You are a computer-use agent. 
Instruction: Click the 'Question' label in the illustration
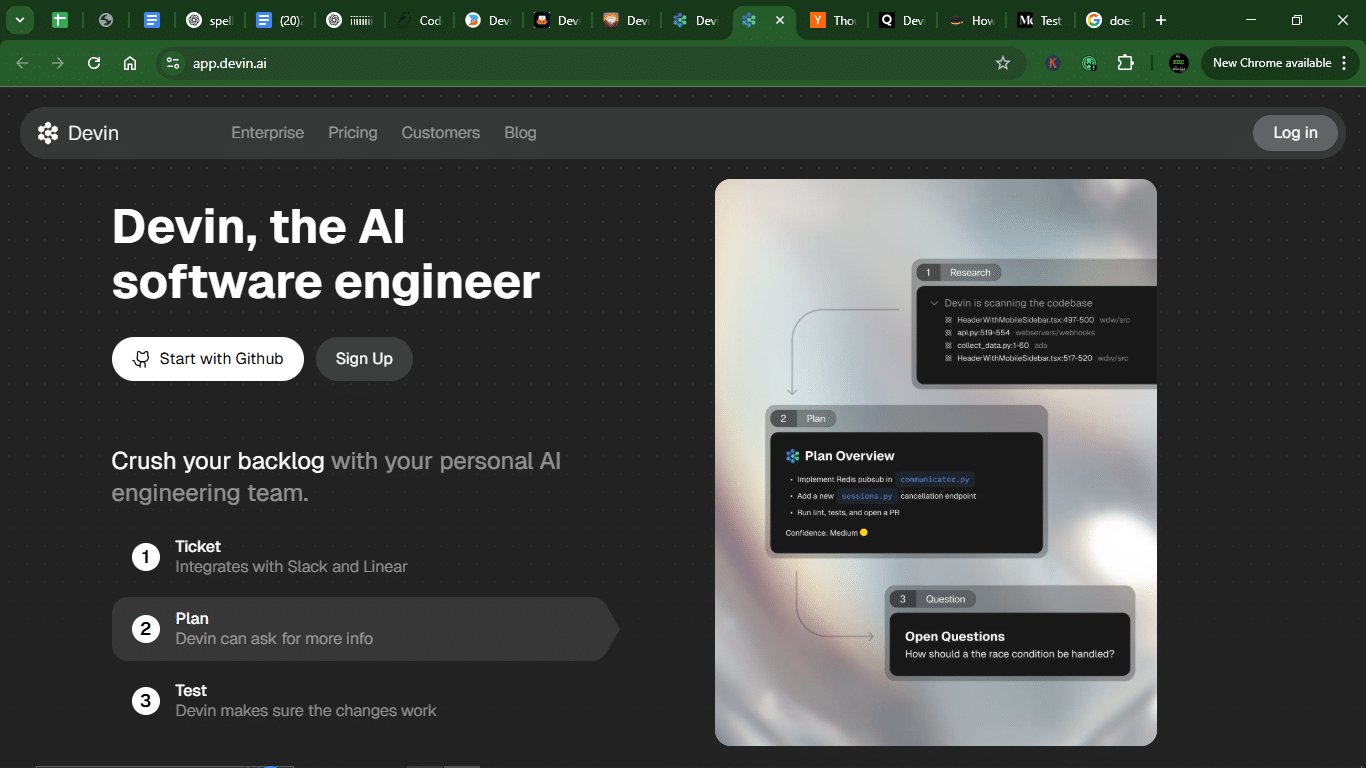(x=945, y=599)
